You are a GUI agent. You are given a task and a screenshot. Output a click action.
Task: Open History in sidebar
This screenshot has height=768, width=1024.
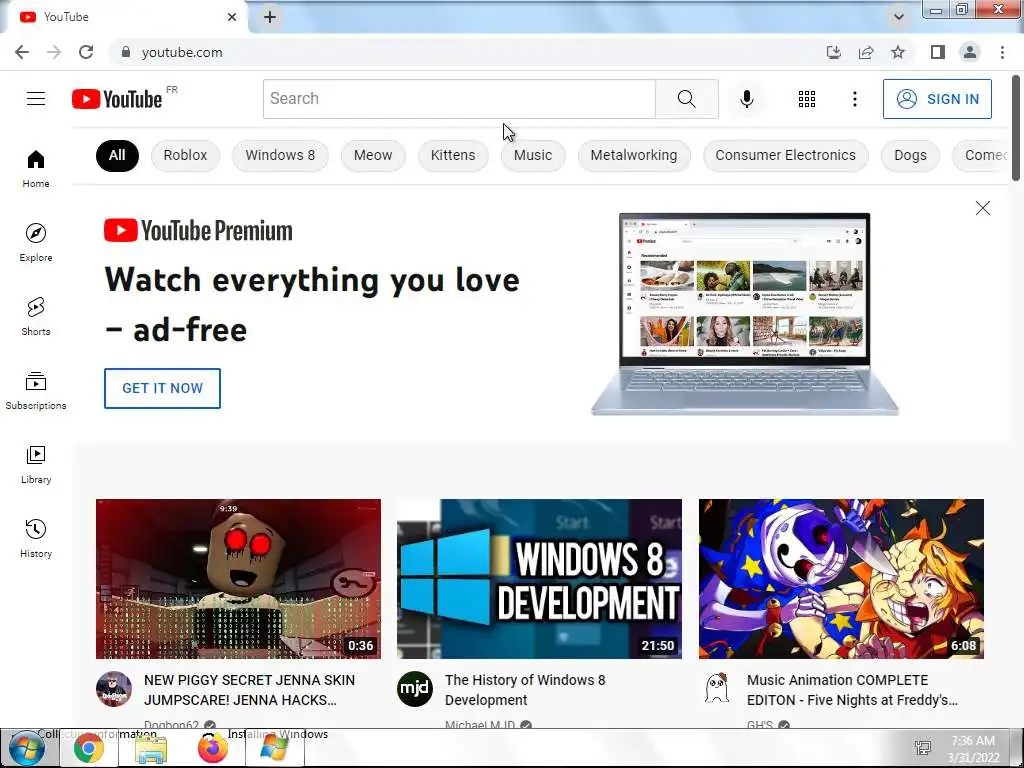(x=36, y=538)
